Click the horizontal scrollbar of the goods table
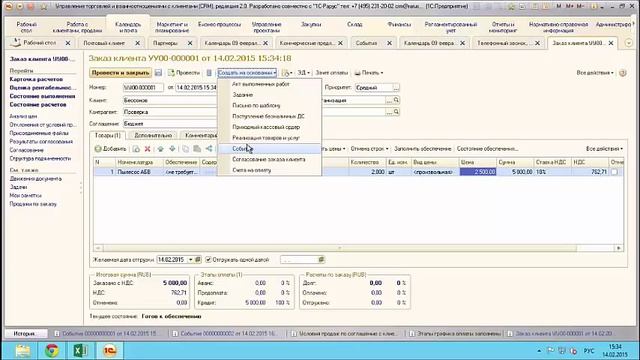The height and width of the screenshot is (360, 640). point(340,248)
